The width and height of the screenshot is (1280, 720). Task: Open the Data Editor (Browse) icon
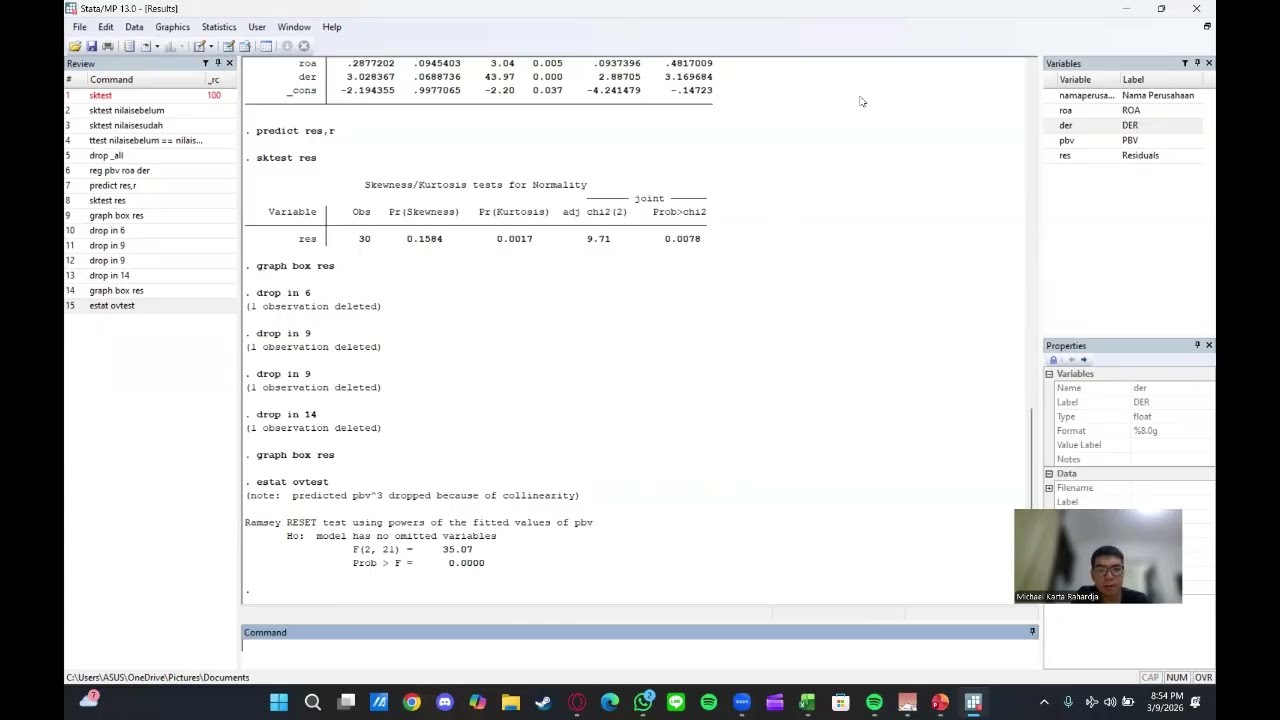click(244, 46)
